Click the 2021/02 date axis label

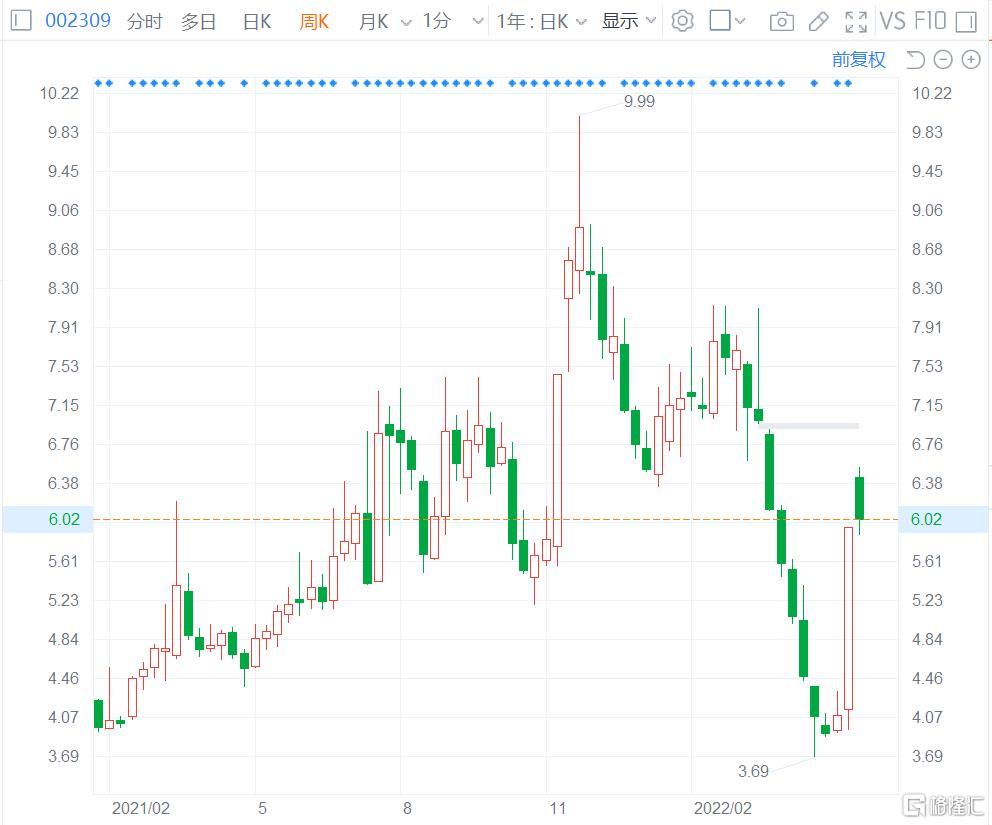[x=140, y=808]
